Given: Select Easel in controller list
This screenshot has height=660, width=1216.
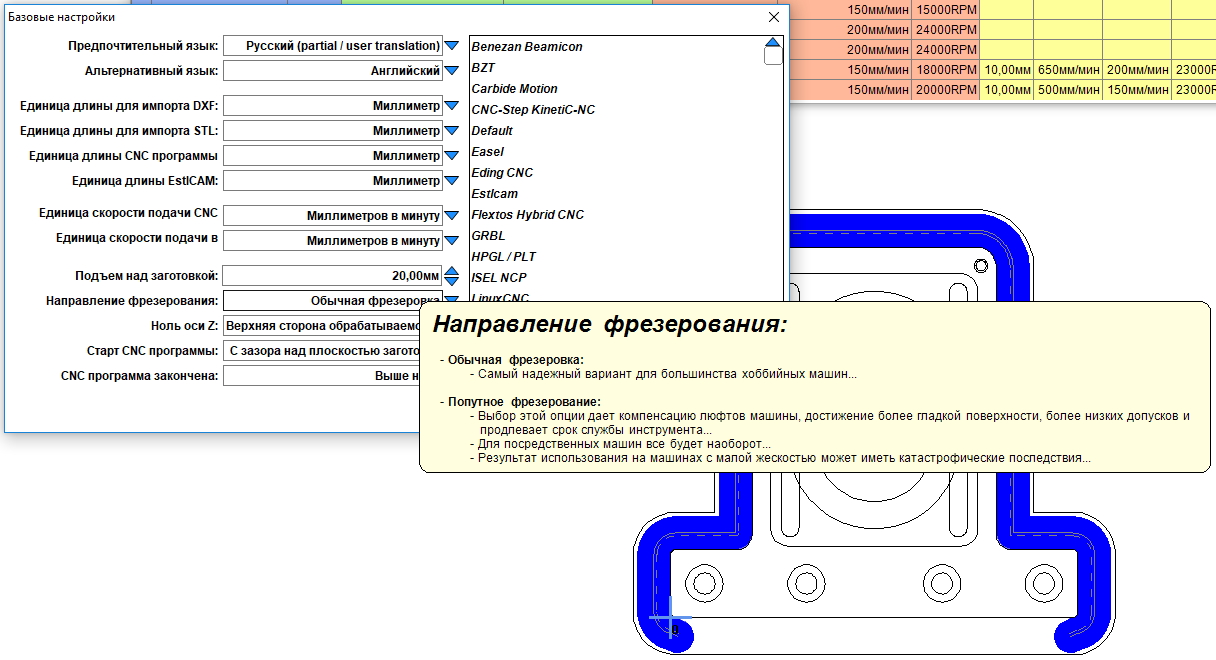Looking at the screenshot, I should click(488, 152).
